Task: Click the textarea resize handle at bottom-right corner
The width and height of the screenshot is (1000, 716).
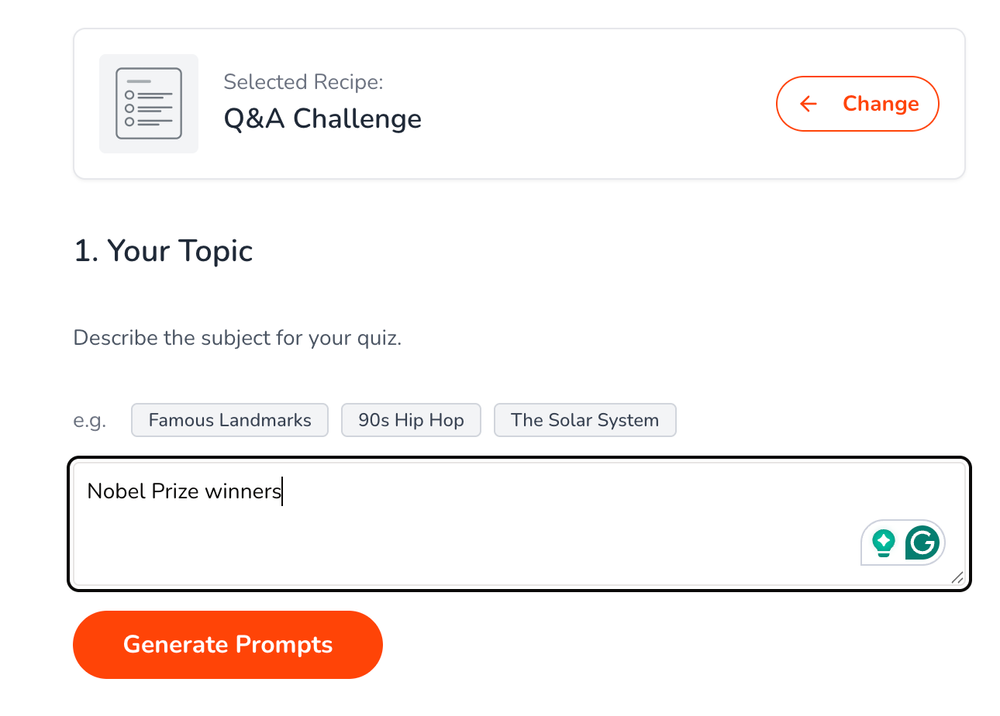Action: (x=957, y=578)
